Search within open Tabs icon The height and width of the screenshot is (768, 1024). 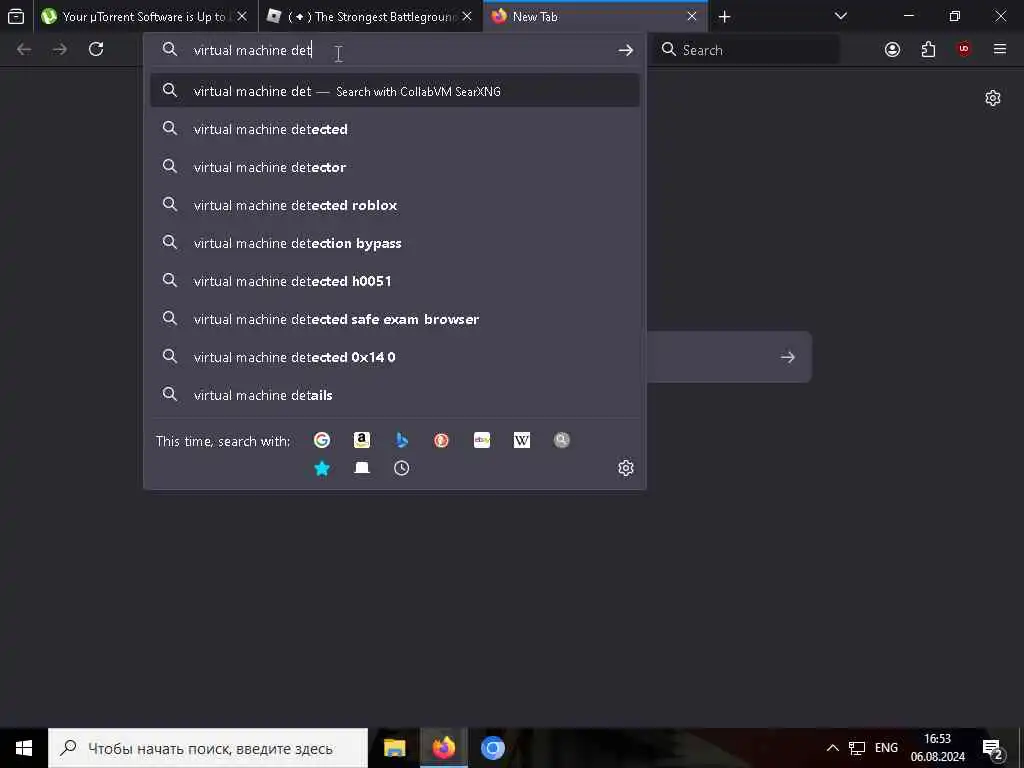[362, 468]
